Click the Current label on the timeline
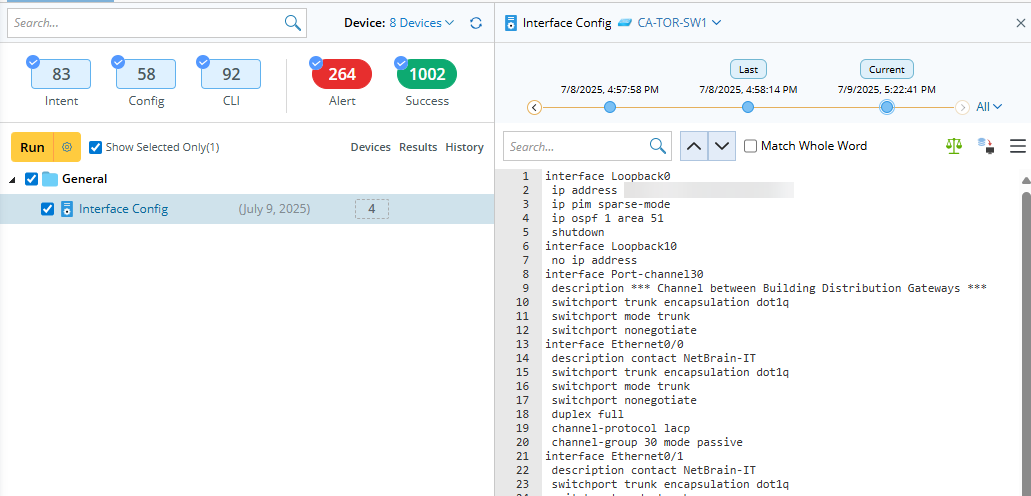The height and width of the screenshot is (496, 1031). coord(887,69)
